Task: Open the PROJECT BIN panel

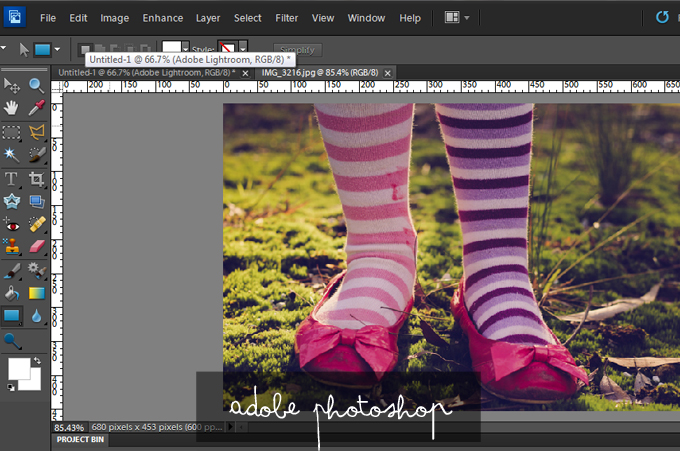Action: coord(80,439)
